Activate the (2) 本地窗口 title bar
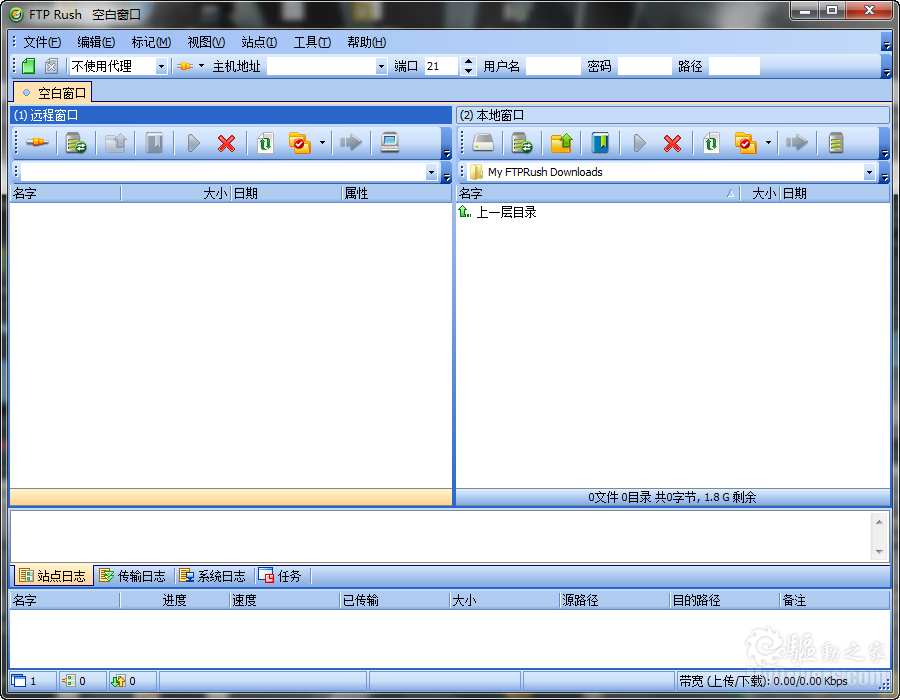Image resolution: width=900 pixels, height=700 pixels. [x=673, y=115]
